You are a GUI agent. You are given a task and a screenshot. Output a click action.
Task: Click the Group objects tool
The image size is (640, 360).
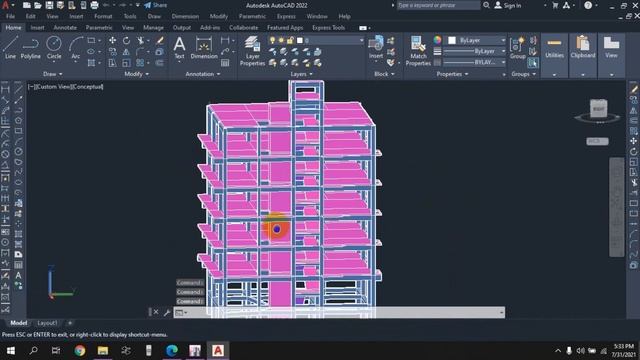click(x=518, y=47)
